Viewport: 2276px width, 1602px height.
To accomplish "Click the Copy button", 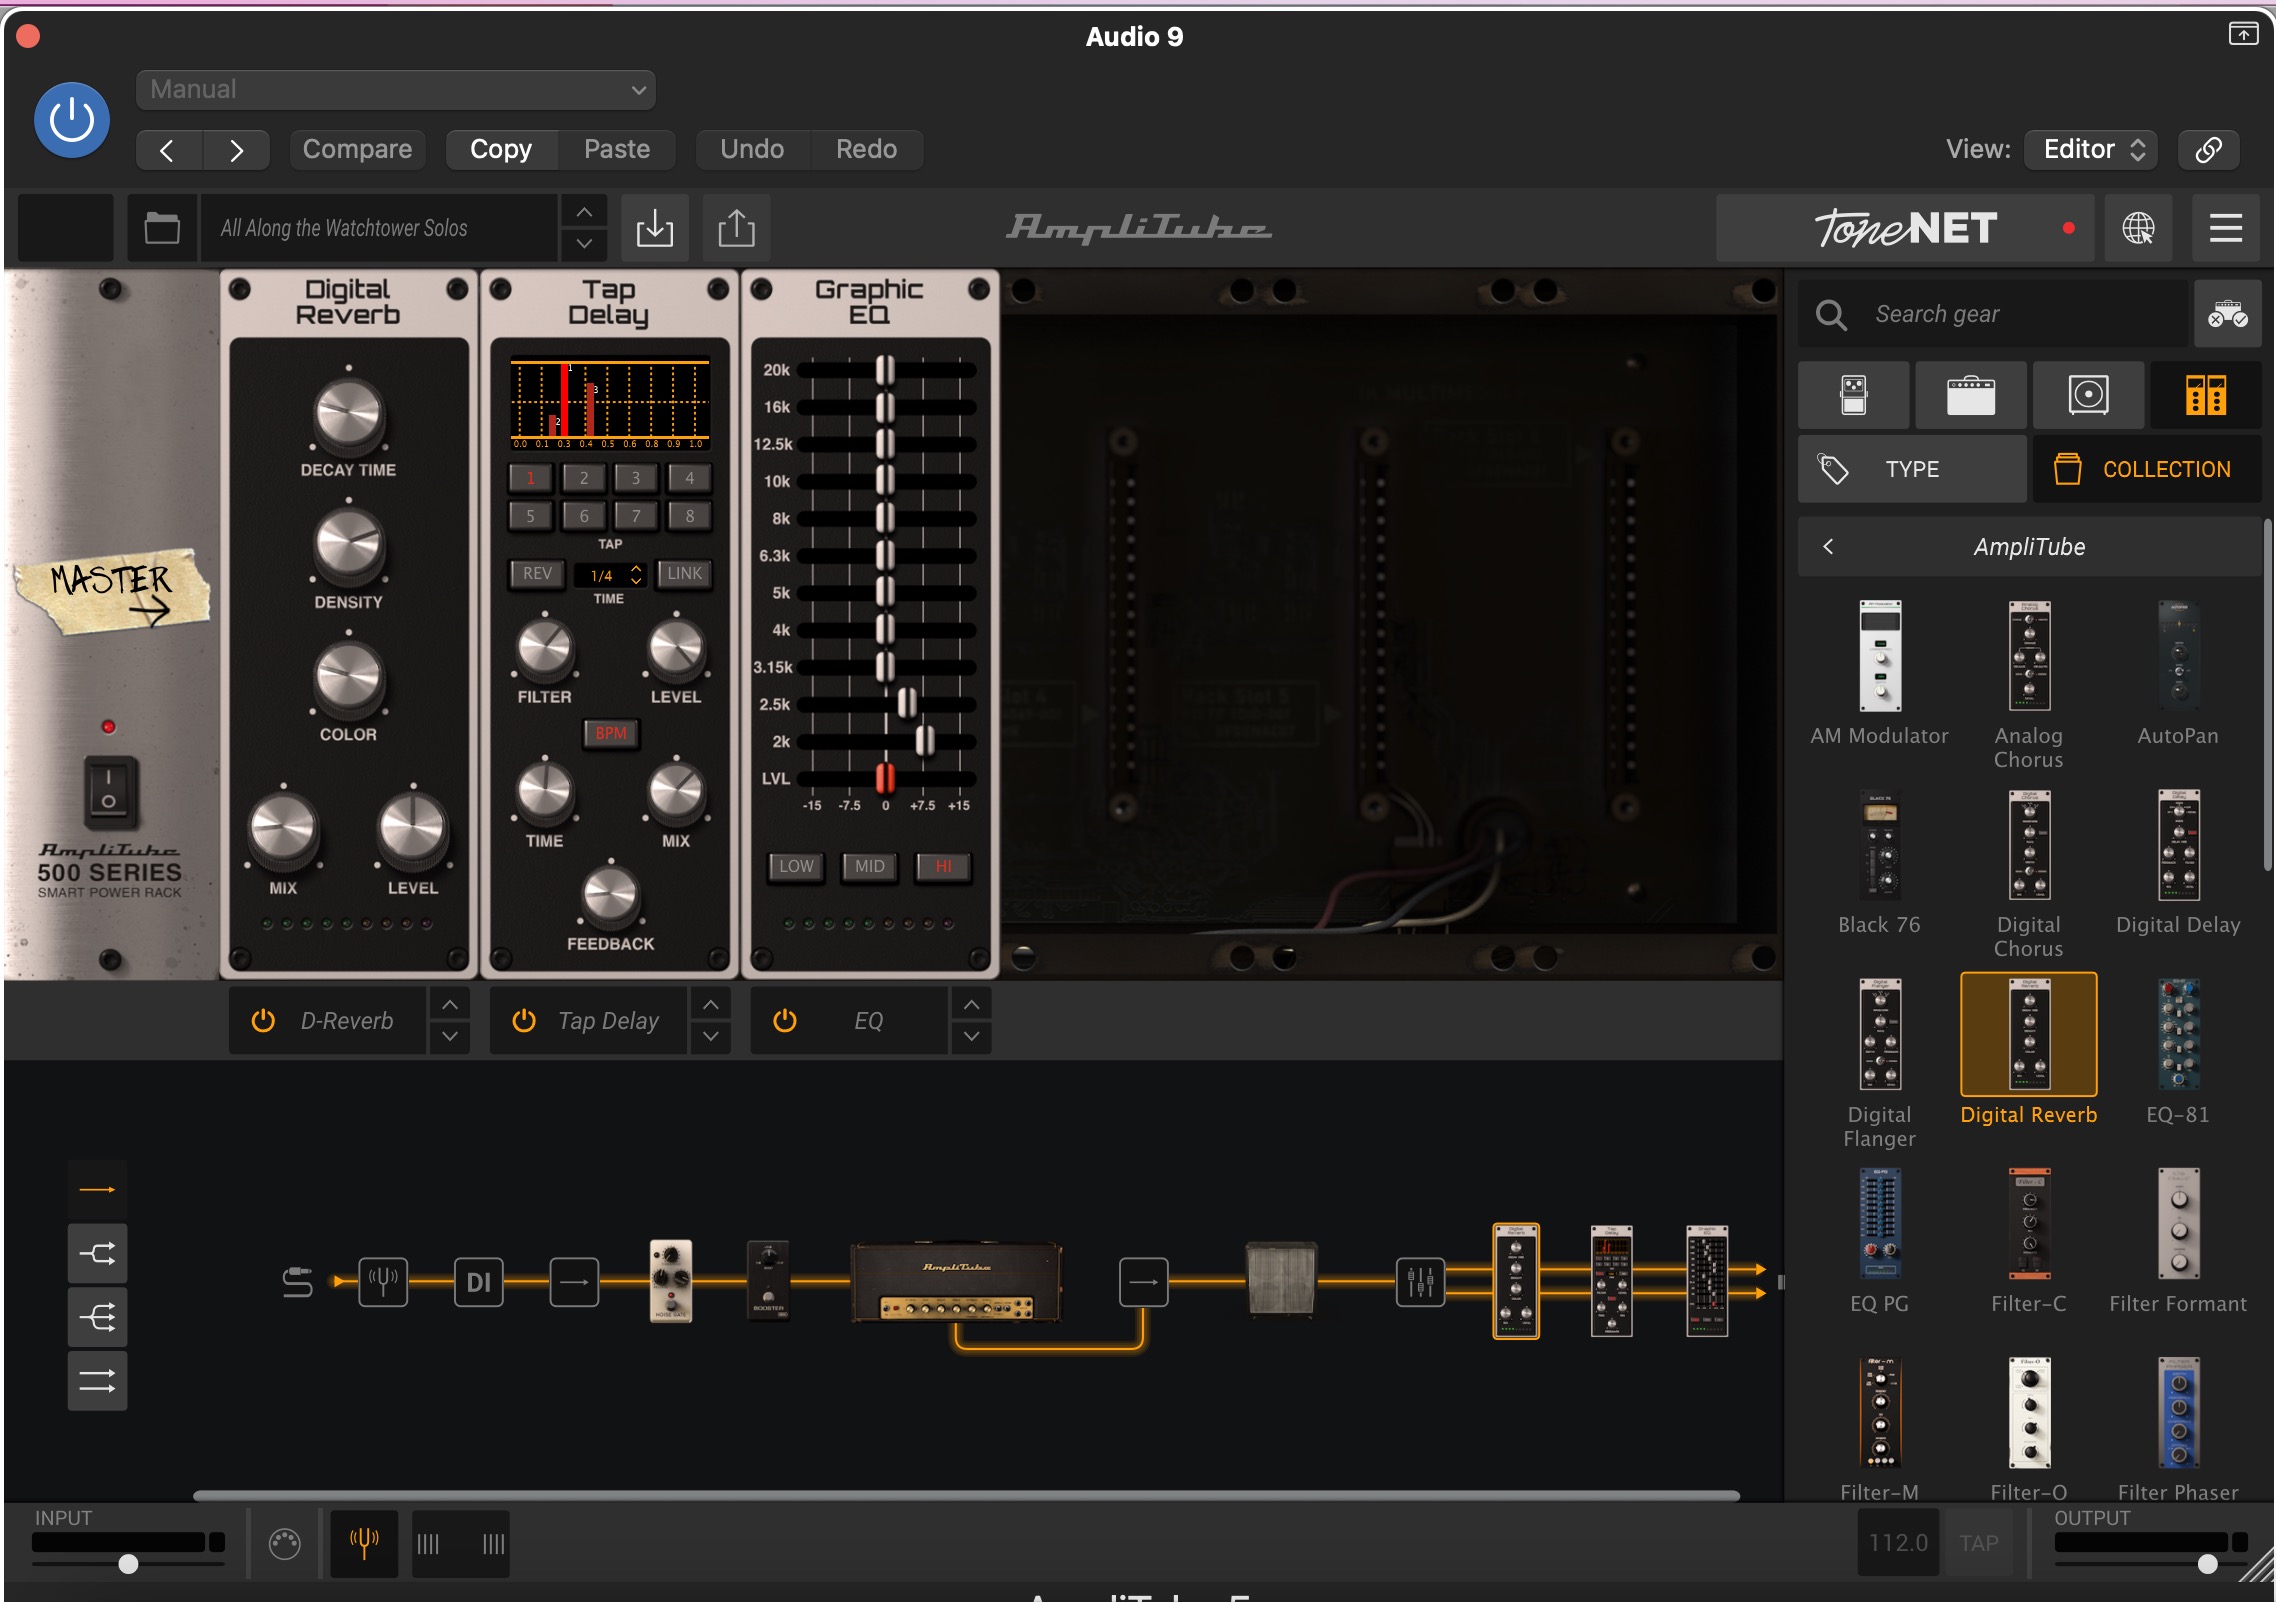I will [501, 150].
